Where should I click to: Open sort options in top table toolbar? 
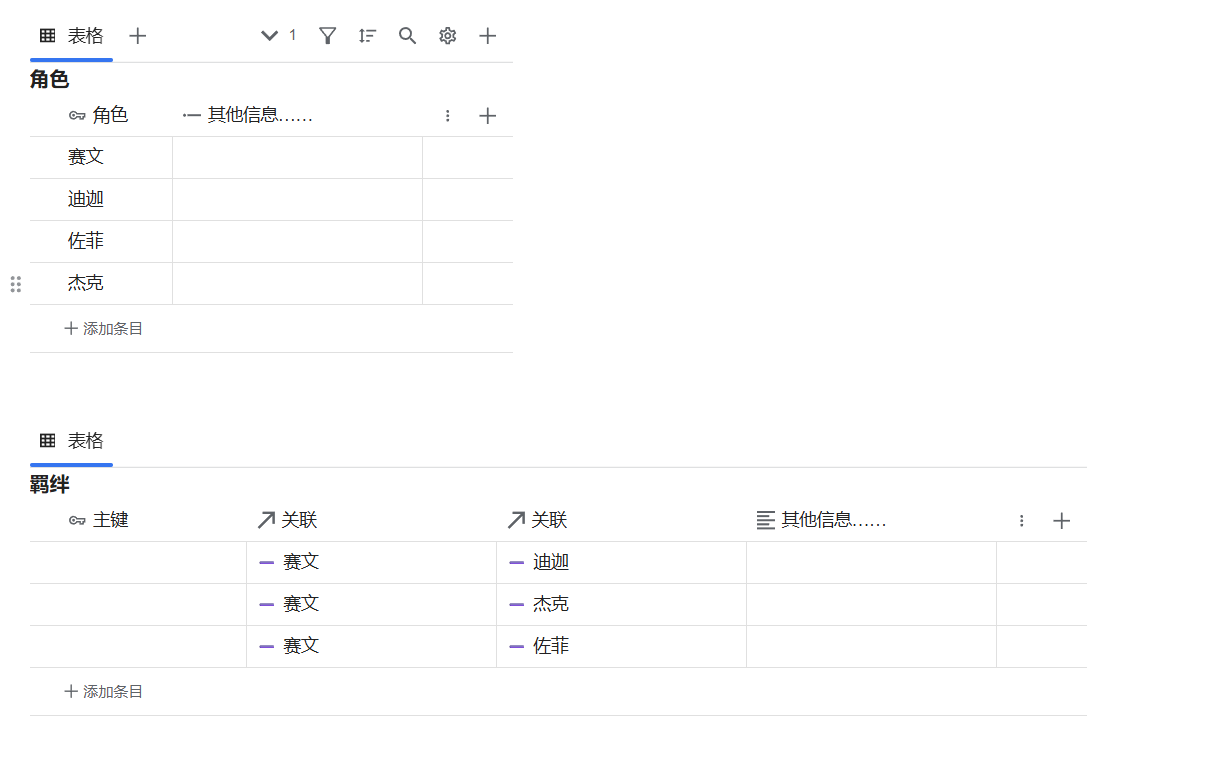(367, 36)
